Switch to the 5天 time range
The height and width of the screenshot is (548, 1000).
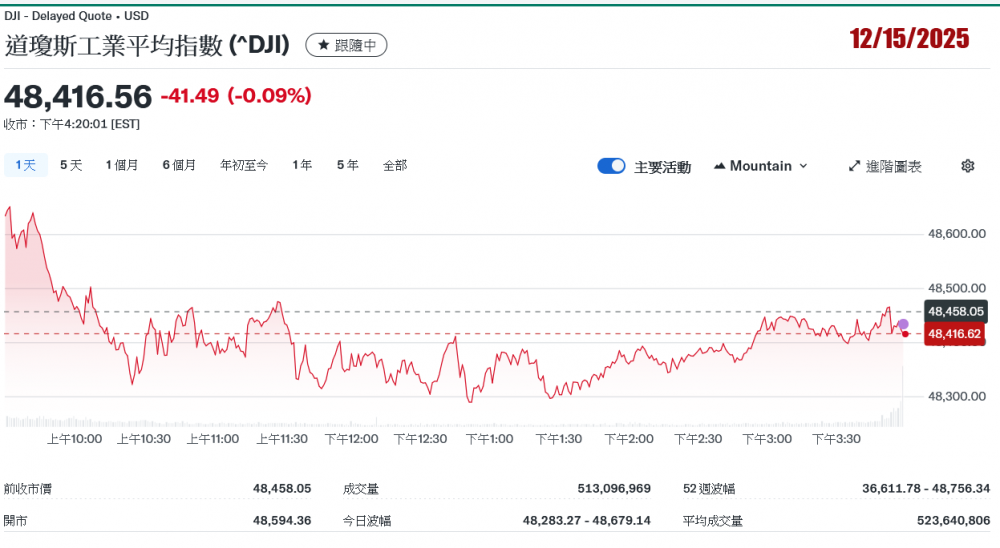coord(71,165)
